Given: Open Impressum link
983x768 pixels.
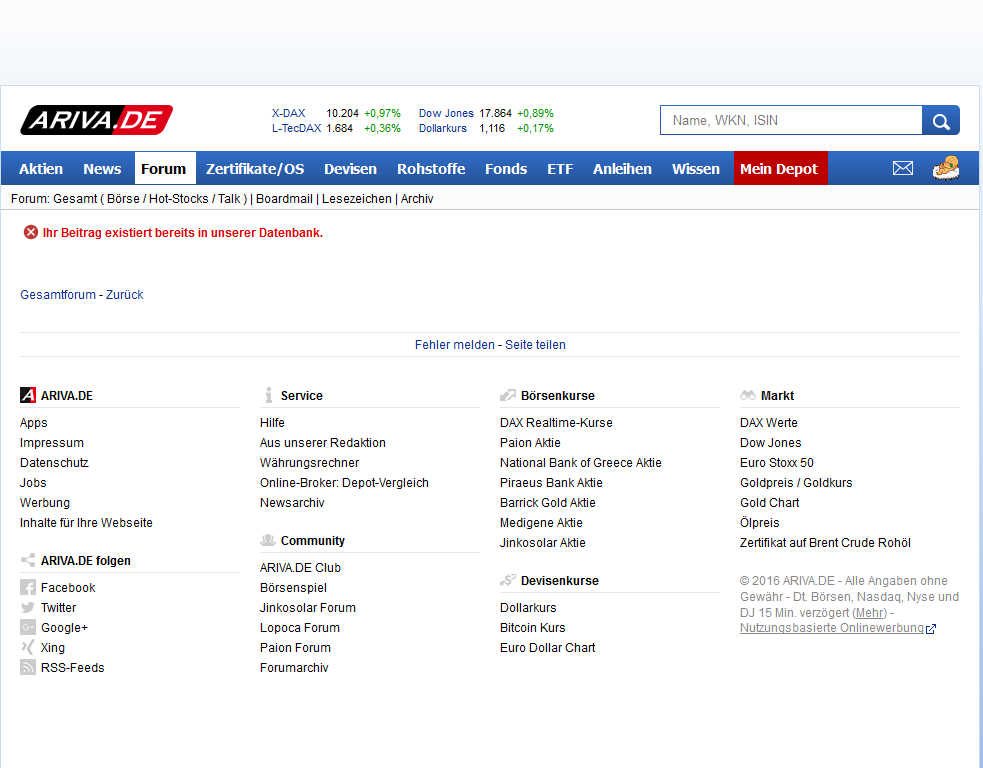Looking at the screenshot, I should (x=51, y=443).
